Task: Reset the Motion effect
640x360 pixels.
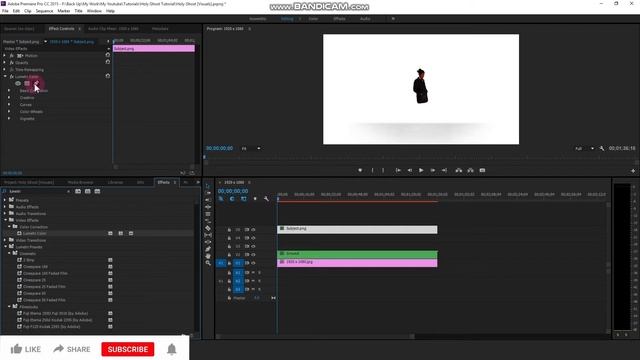Action: [108, 55]
